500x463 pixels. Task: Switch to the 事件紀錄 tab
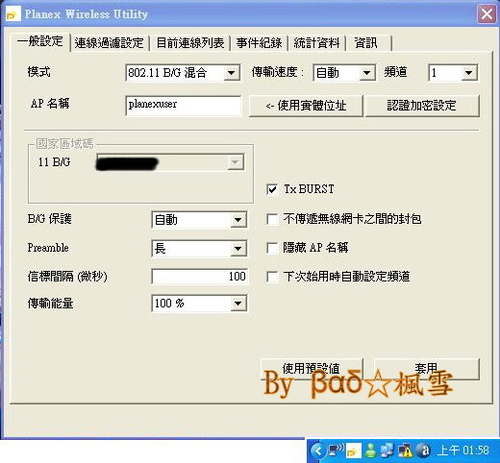(x=259, y=43)
